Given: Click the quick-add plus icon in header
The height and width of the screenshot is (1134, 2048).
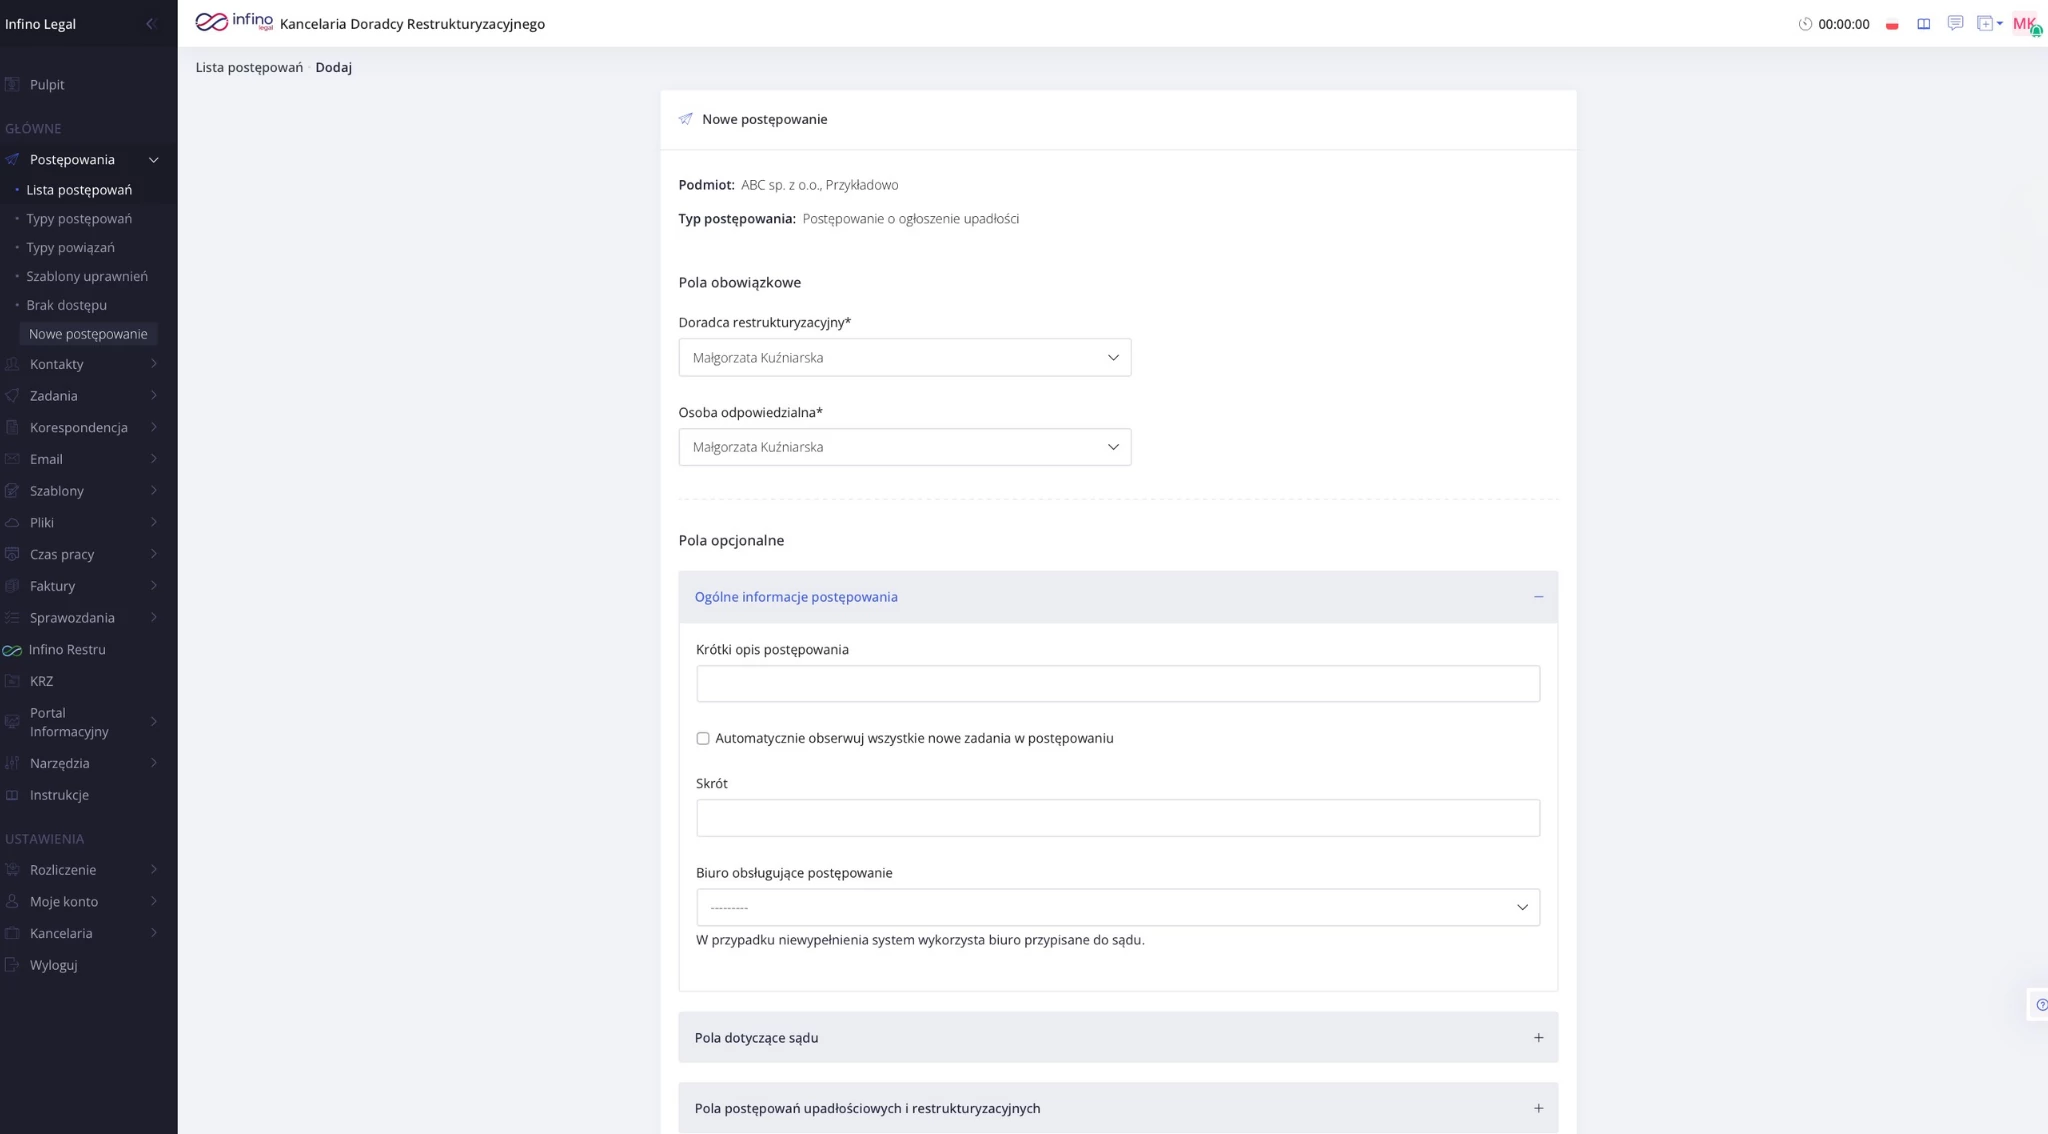Looking at the screenshot, I should (1986, 23).
